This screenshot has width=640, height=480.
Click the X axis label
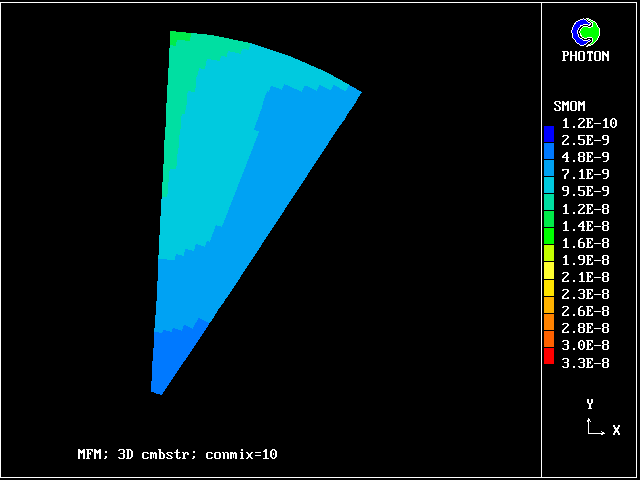coord(616,430)
